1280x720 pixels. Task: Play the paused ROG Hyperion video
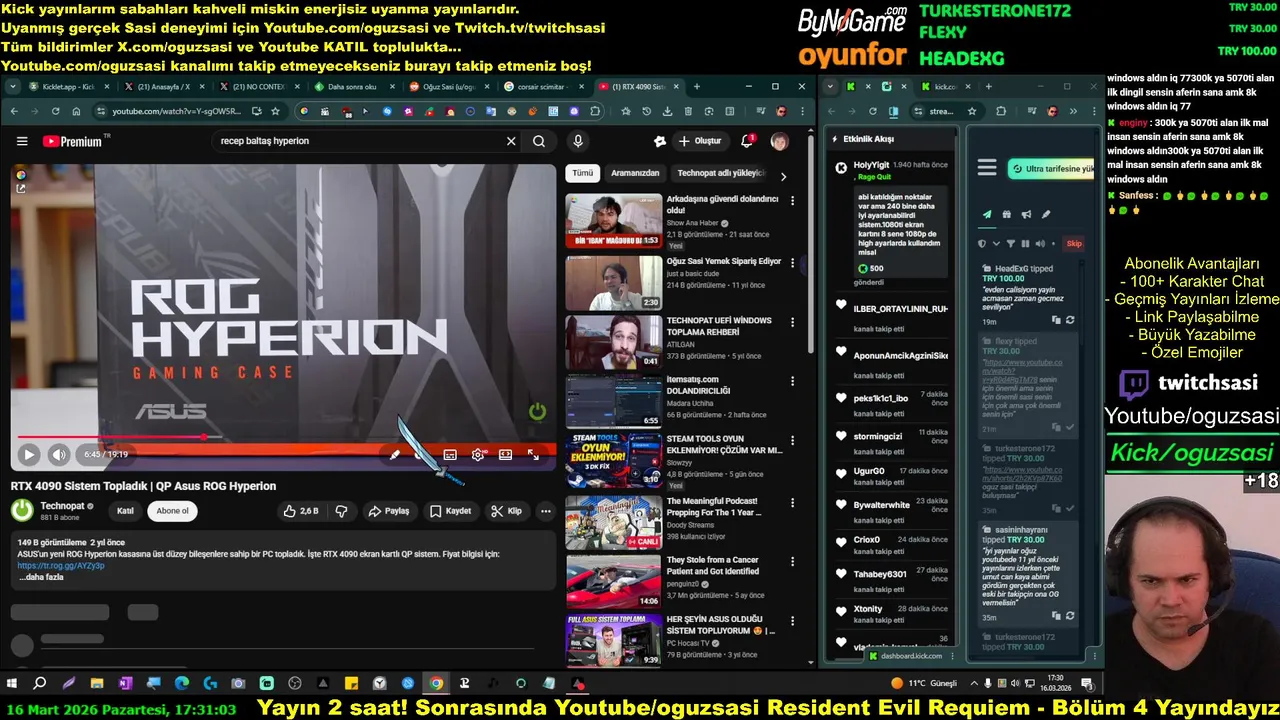pyautogui.click(x=28, y=454)
